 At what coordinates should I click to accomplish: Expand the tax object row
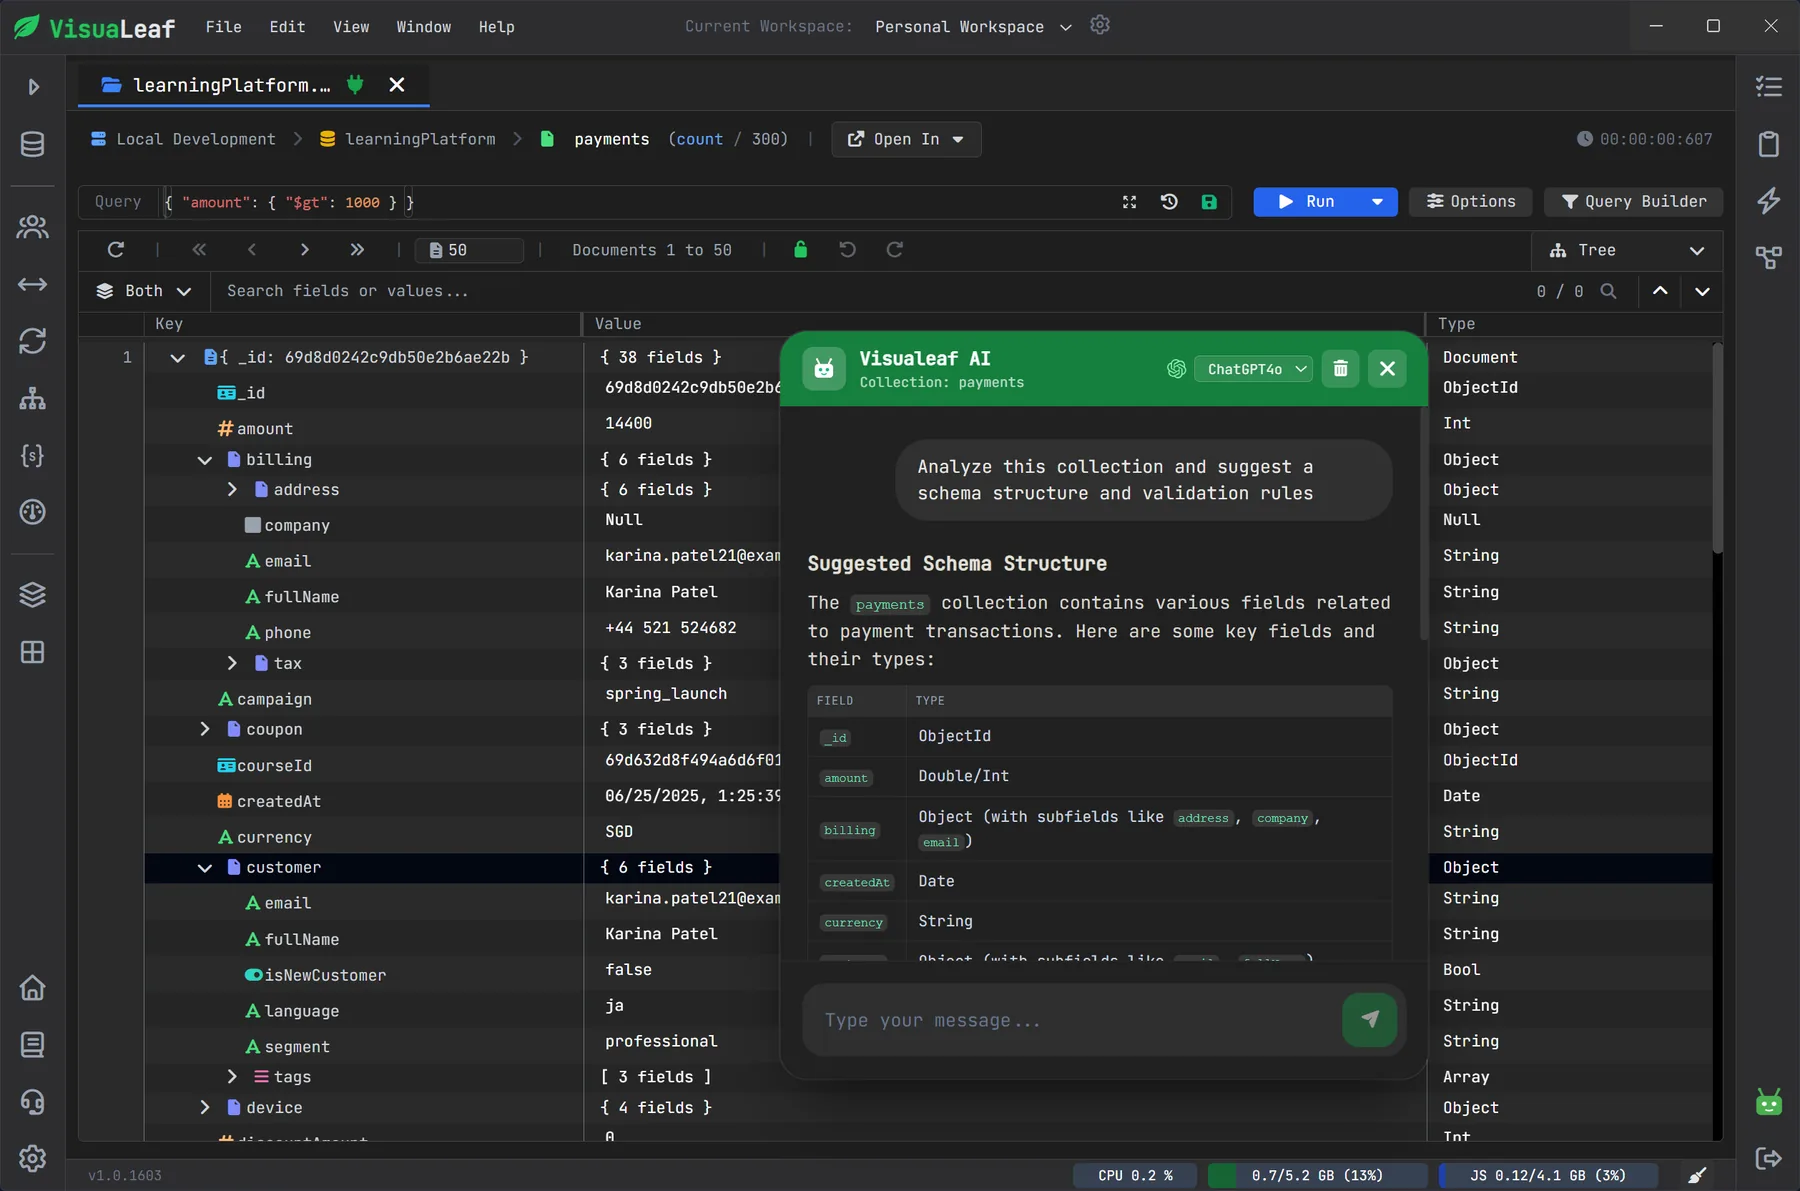click(232, 664)
